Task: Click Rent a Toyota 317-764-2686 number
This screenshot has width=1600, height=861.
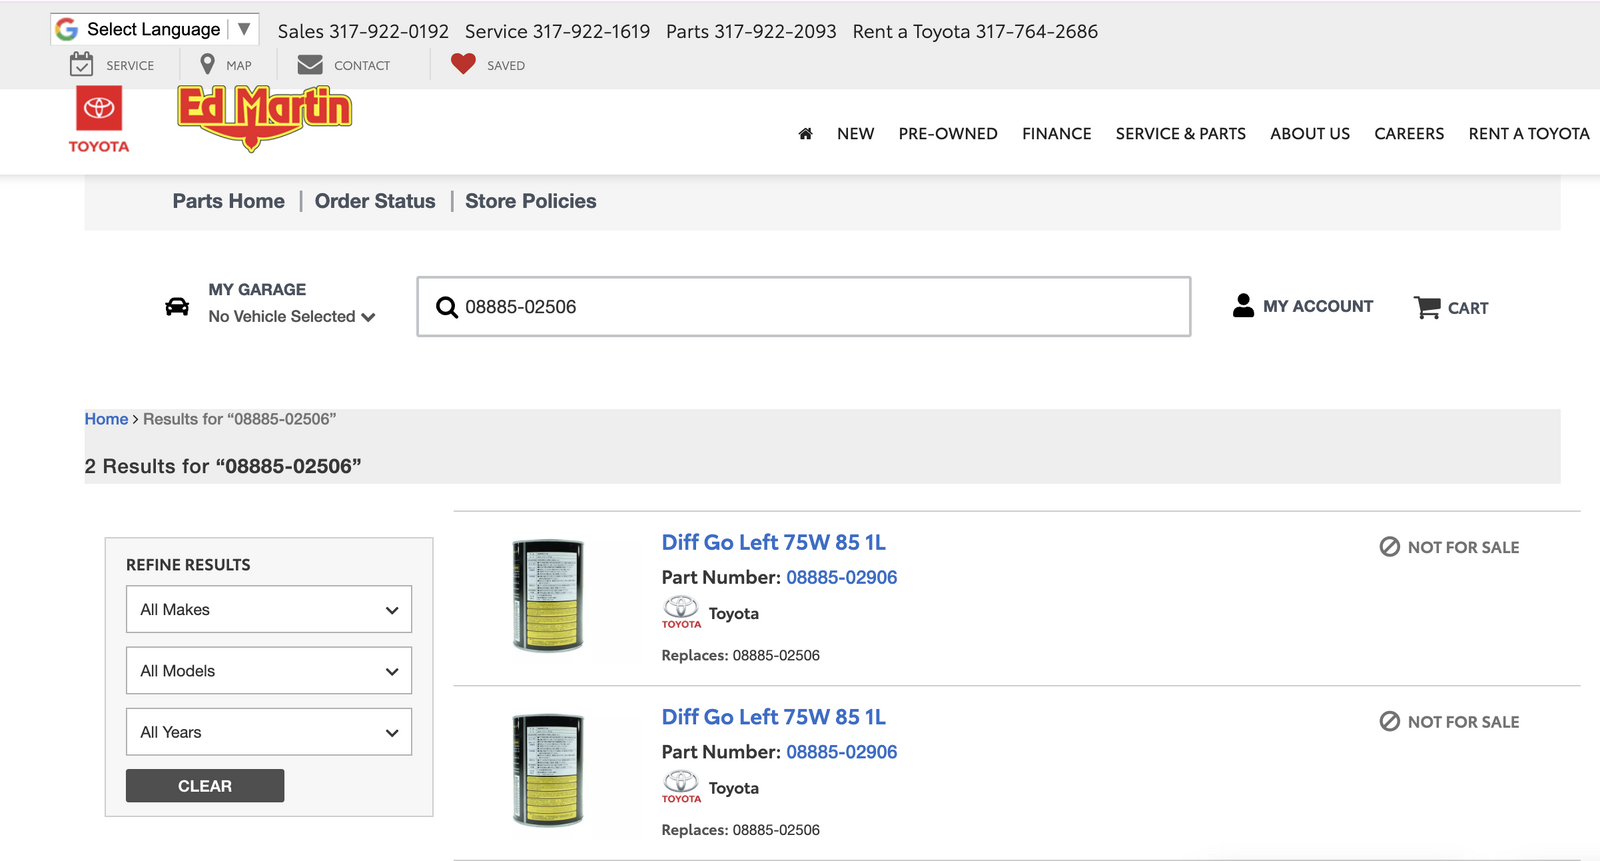Action: (x=975, y=31)
